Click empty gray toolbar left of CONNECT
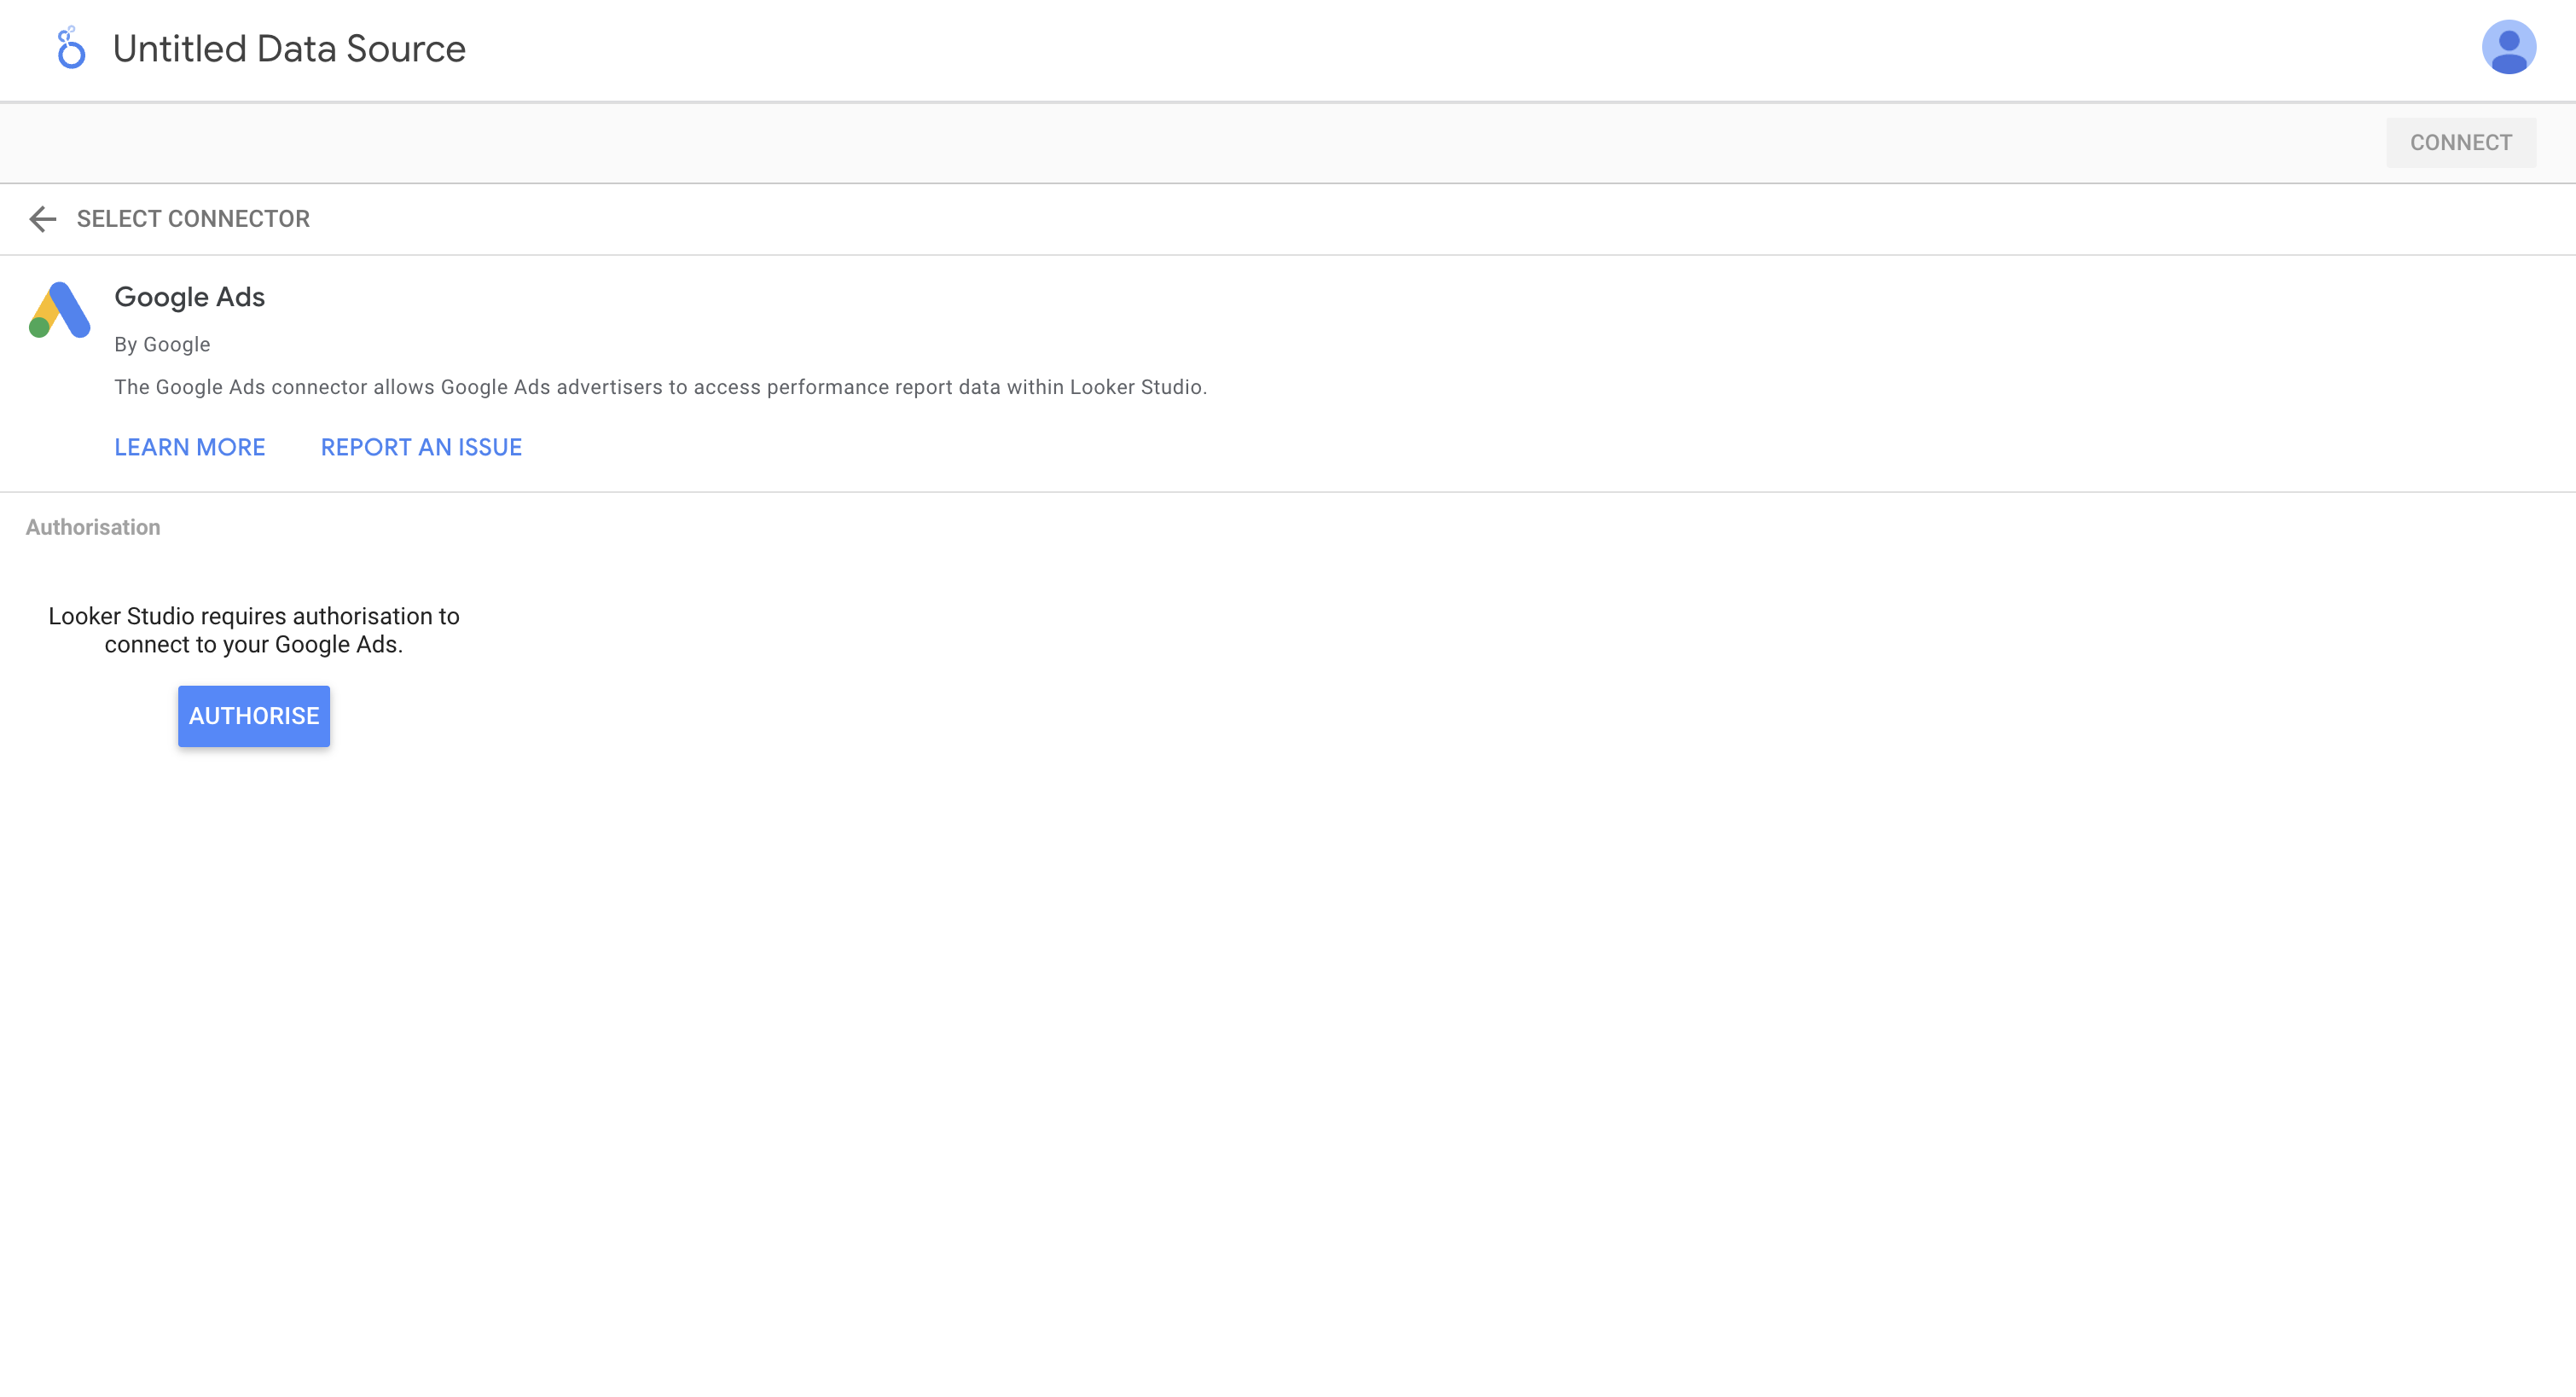The height and width of the screenshot is (1397, 2576). (1200, 142)
